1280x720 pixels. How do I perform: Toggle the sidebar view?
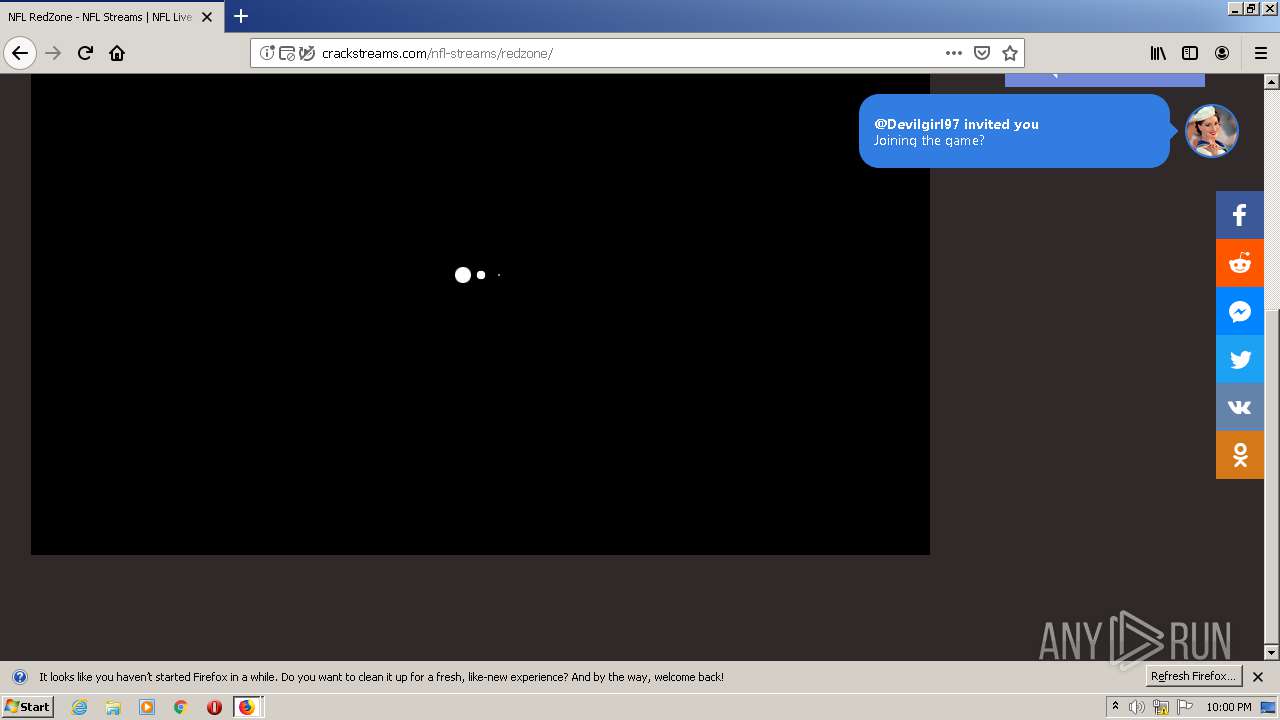[1190, 53]
